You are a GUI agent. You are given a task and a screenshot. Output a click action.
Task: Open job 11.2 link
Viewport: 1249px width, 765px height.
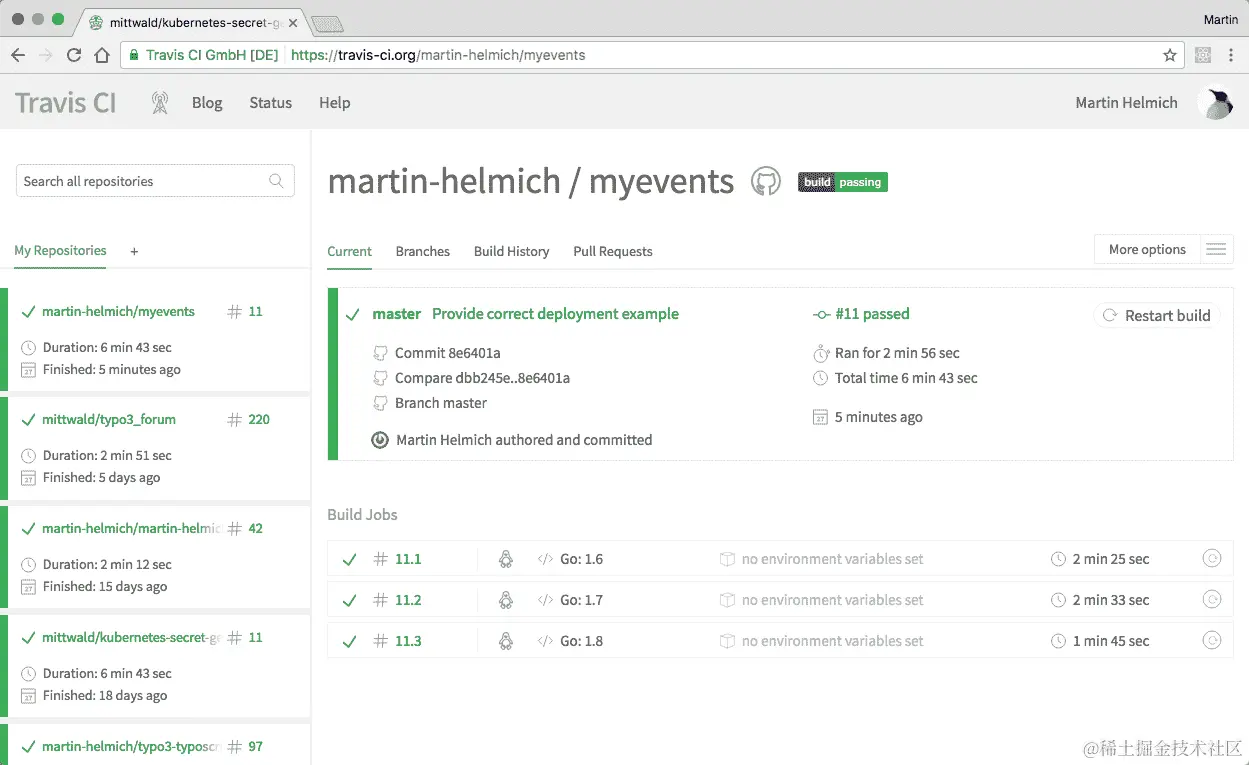(408, 600)
